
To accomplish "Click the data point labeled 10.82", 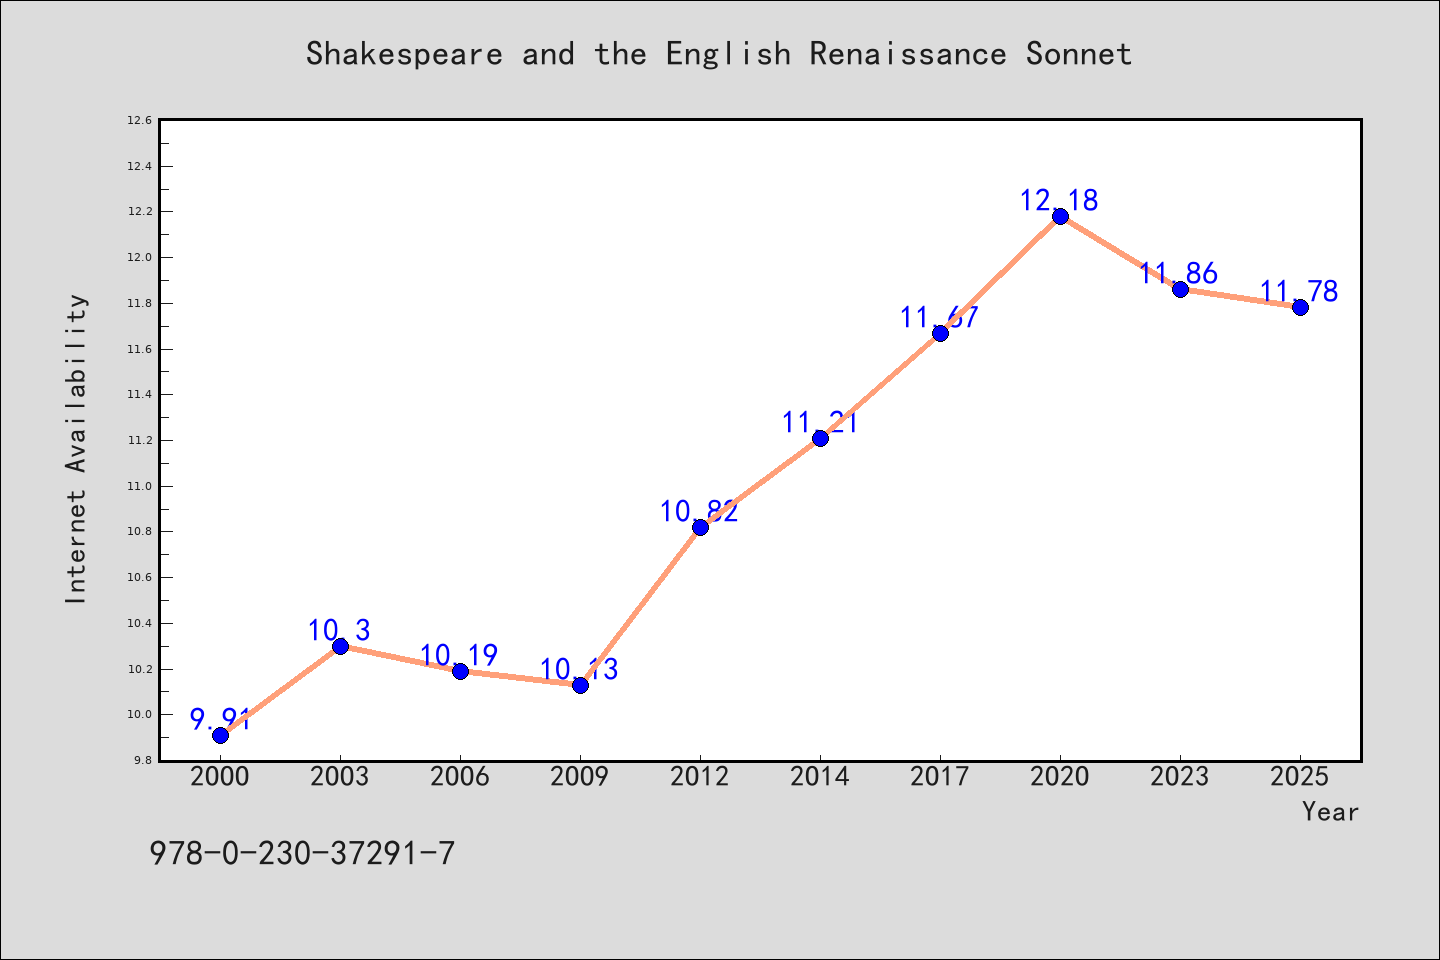I will pos(700,527).
